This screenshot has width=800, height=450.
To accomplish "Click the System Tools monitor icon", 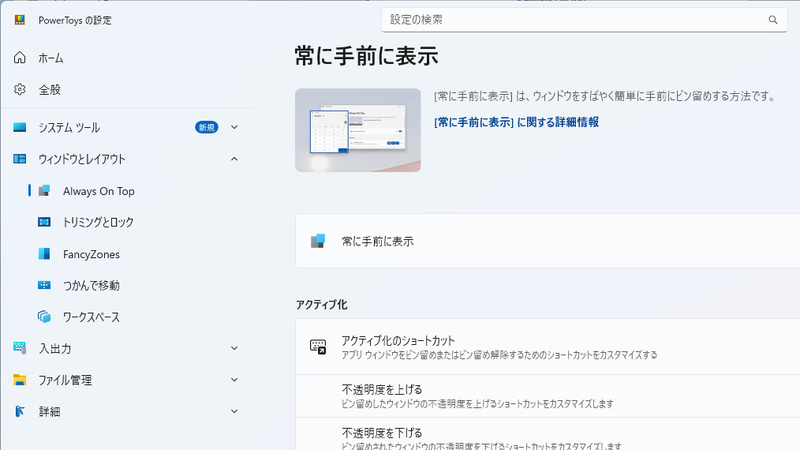I will point(19,127).
